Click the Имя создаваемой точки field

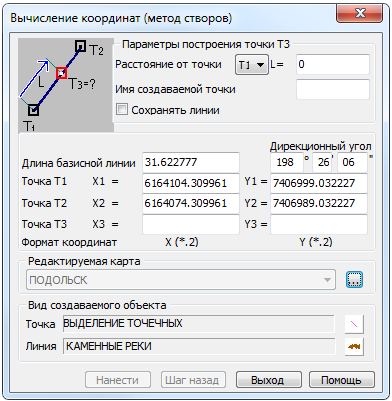[x=333, y=89]
